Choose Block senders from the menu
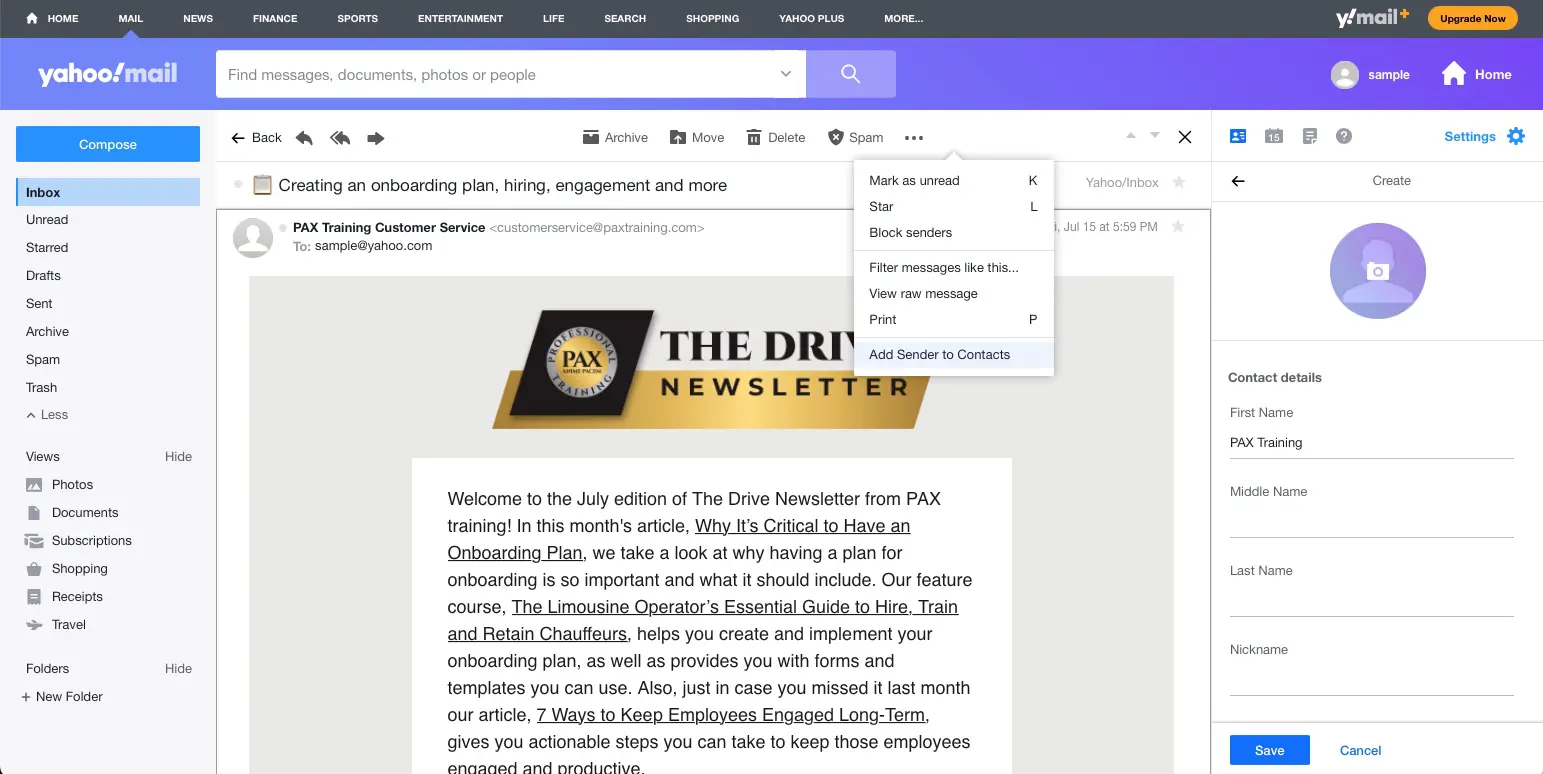This screenshot has width=1543, height=774. click(x=910, y=233)
